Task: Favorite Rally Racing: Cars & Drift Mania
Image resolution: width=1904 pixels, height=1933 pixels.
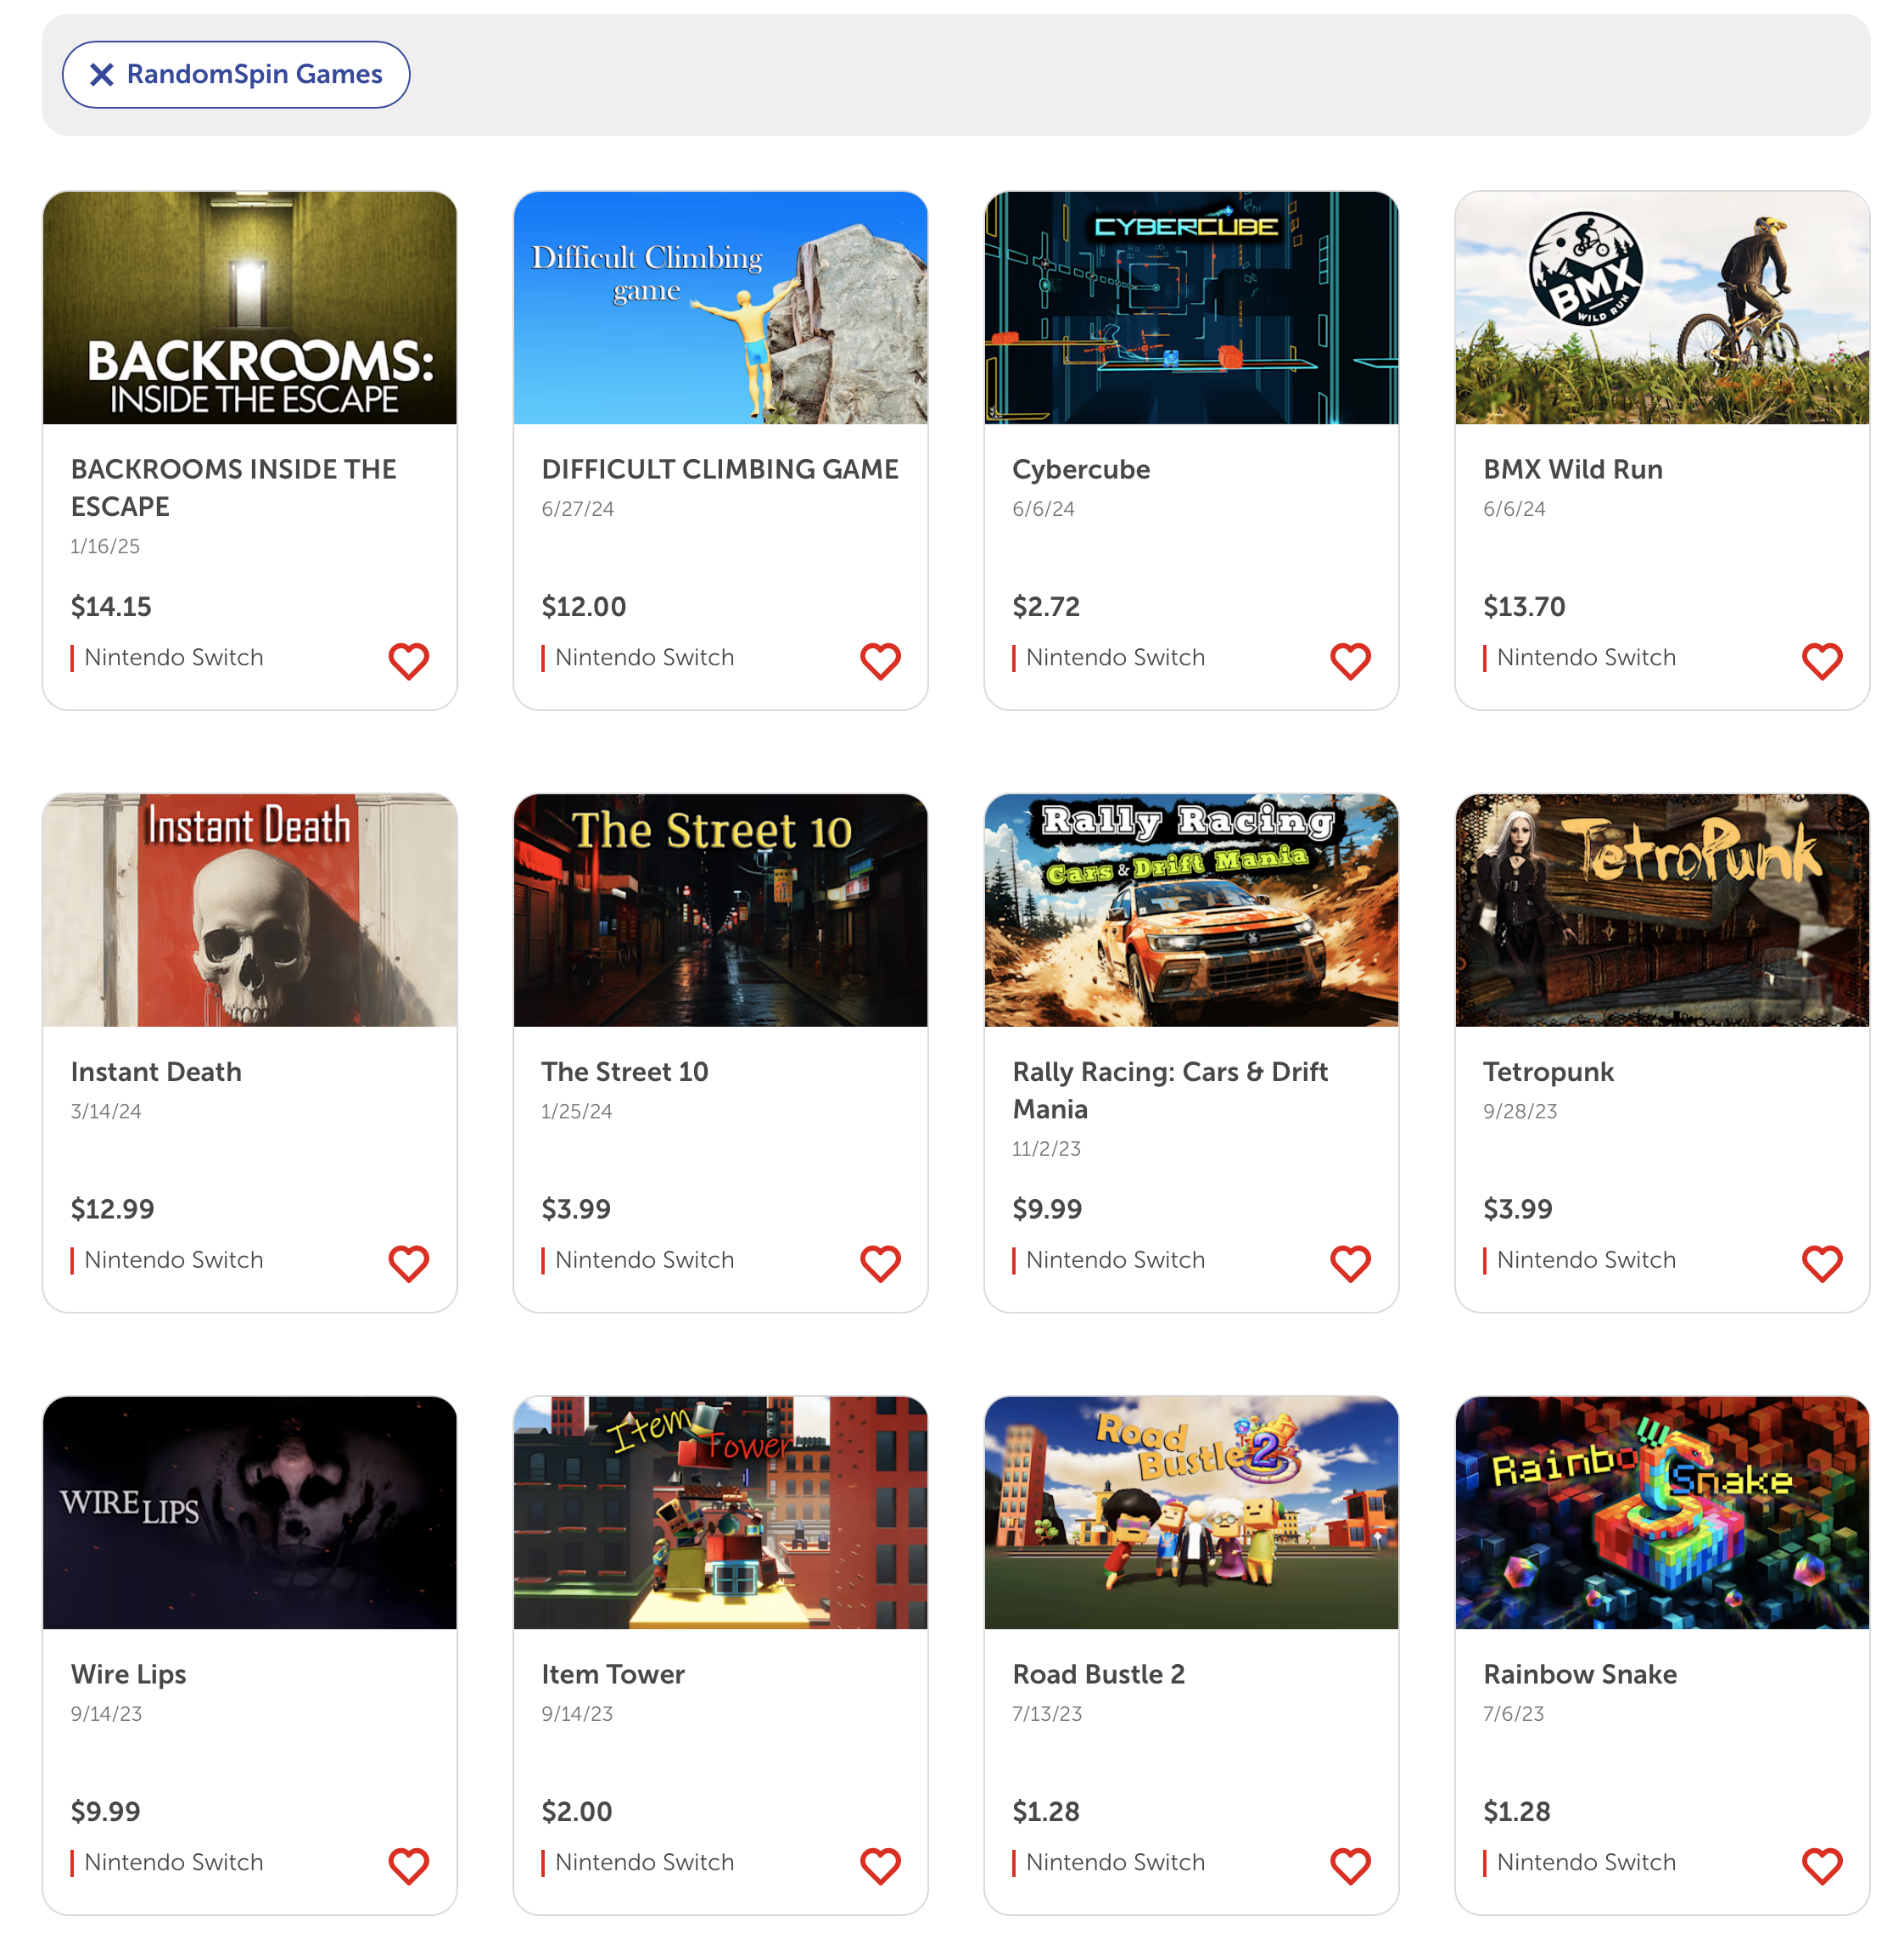Action: (x=1350, y=1262)
